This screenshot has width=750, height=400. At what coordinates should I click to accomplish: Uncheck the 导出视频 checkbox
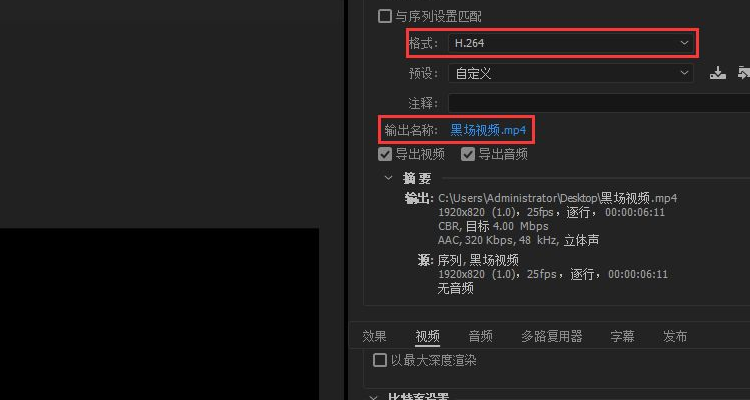point(385,154)
